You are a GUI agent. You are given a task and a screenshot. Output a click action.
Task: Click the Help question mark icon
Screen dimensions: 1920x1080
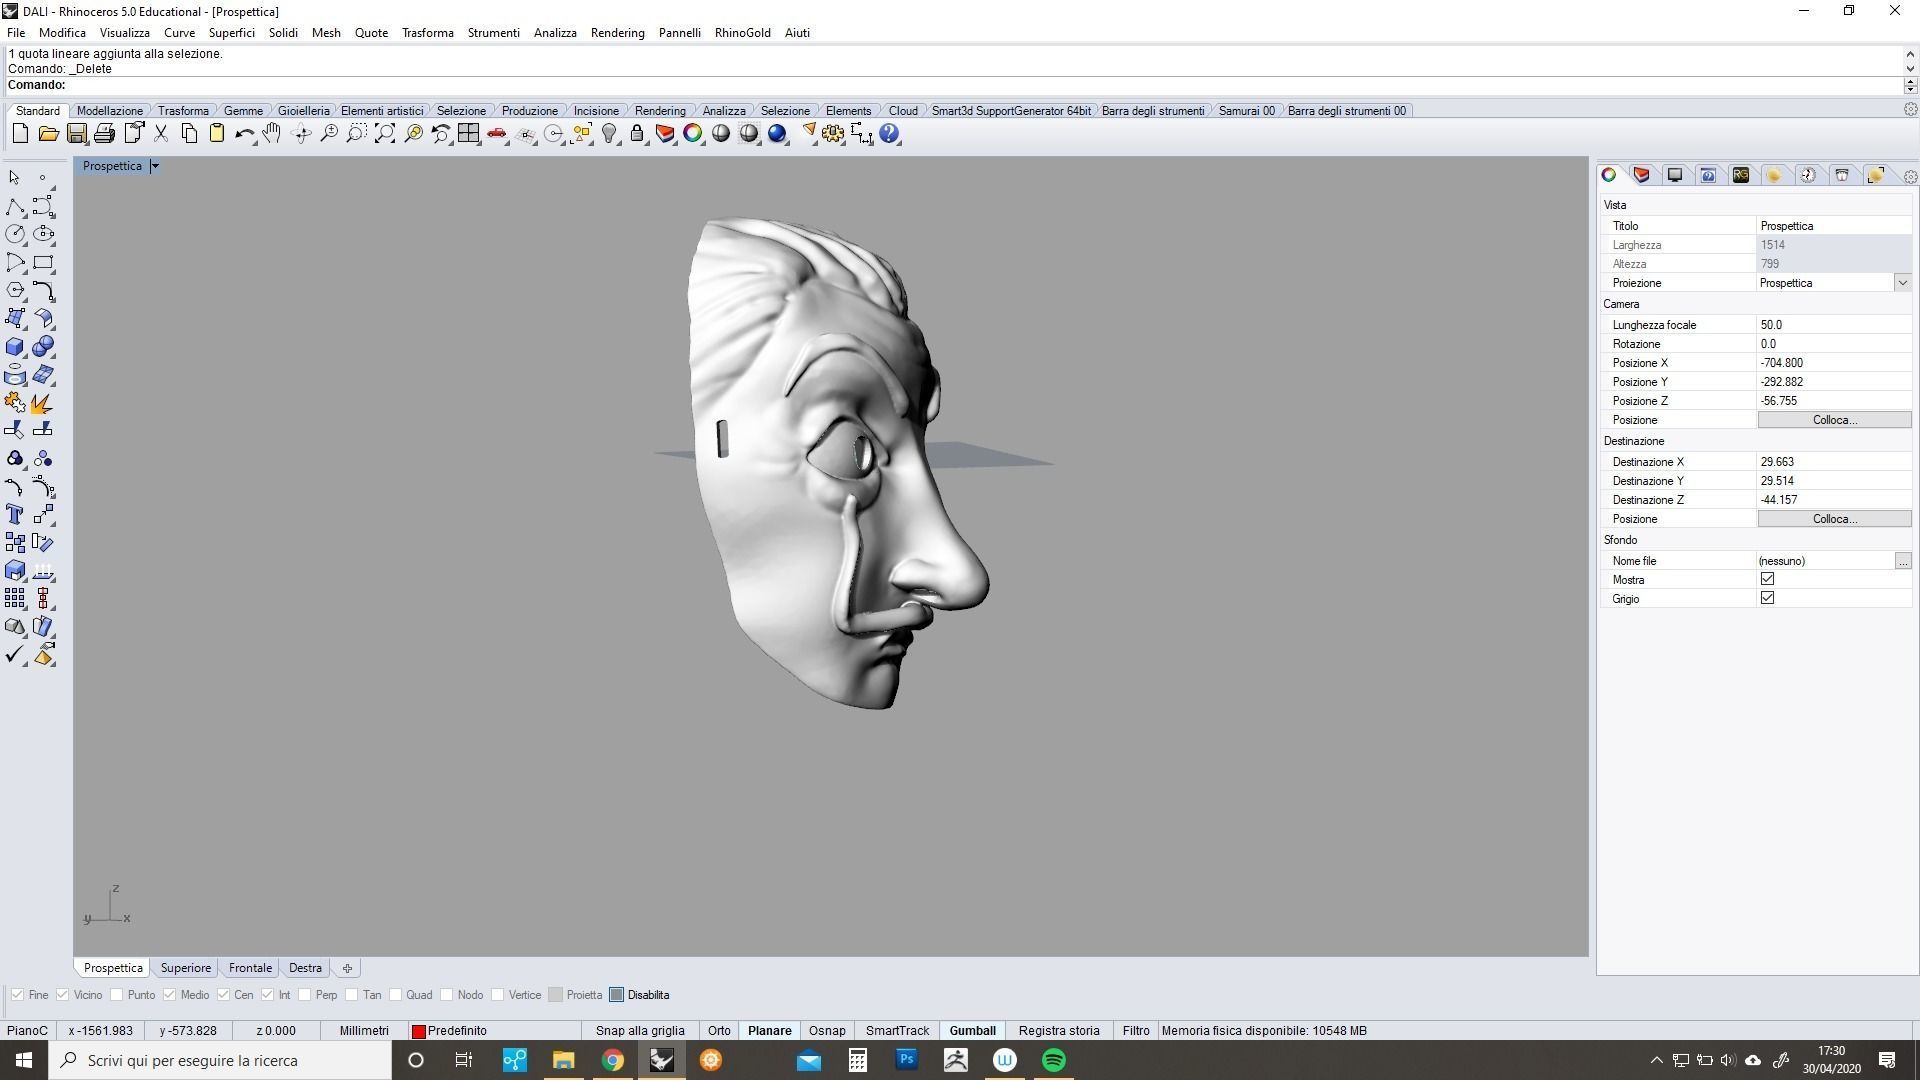click(x=889, y=134)
